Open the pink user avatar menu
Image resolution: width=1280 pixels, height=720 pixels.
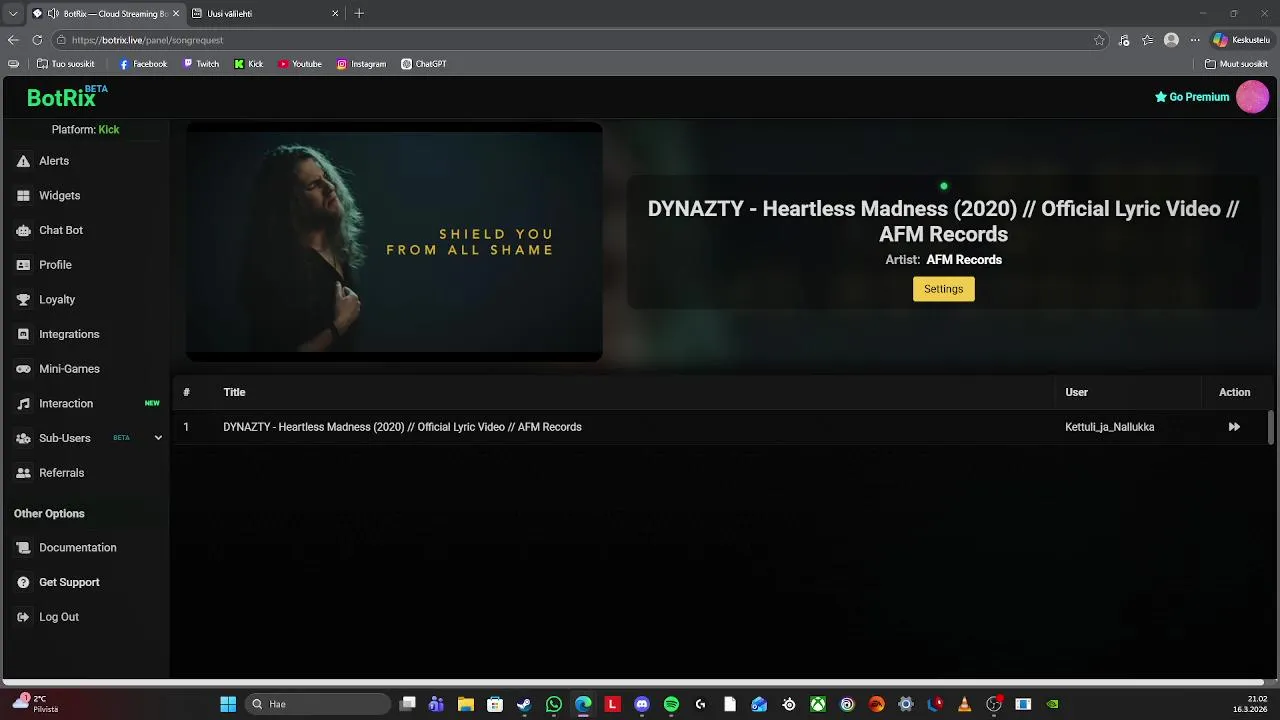[1252, 97]
